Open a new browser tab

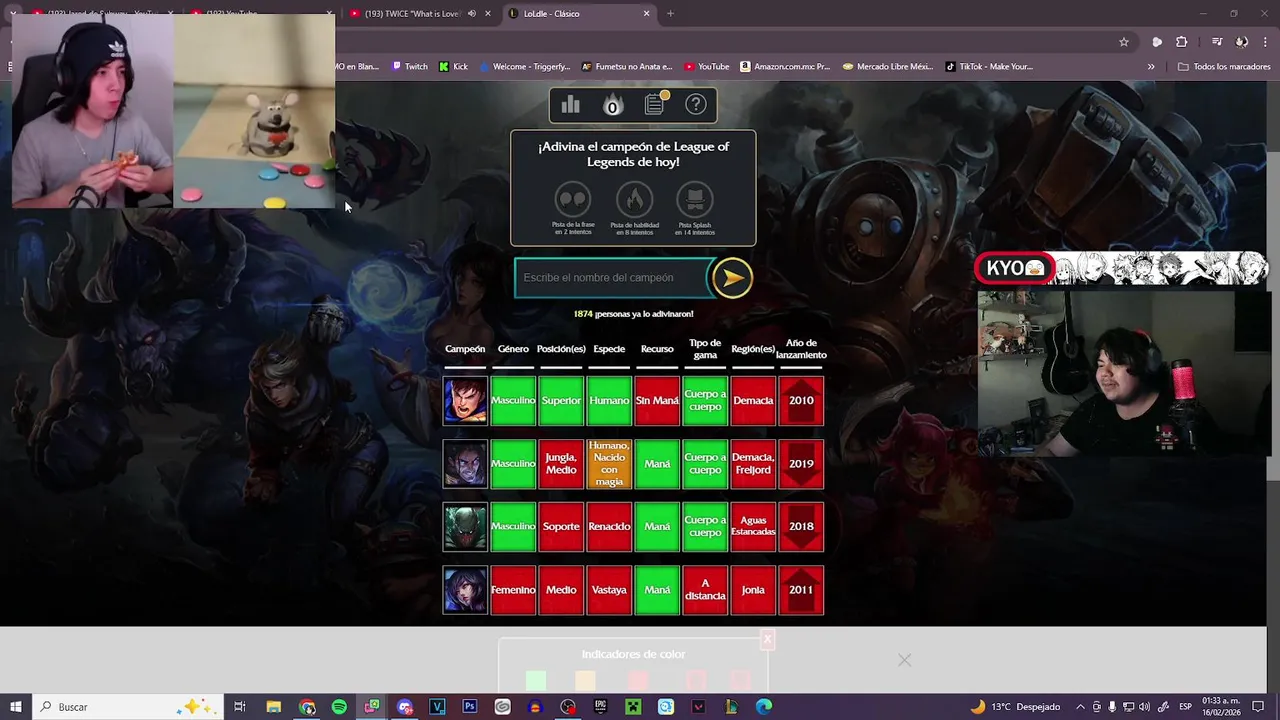tap(670, 14)
